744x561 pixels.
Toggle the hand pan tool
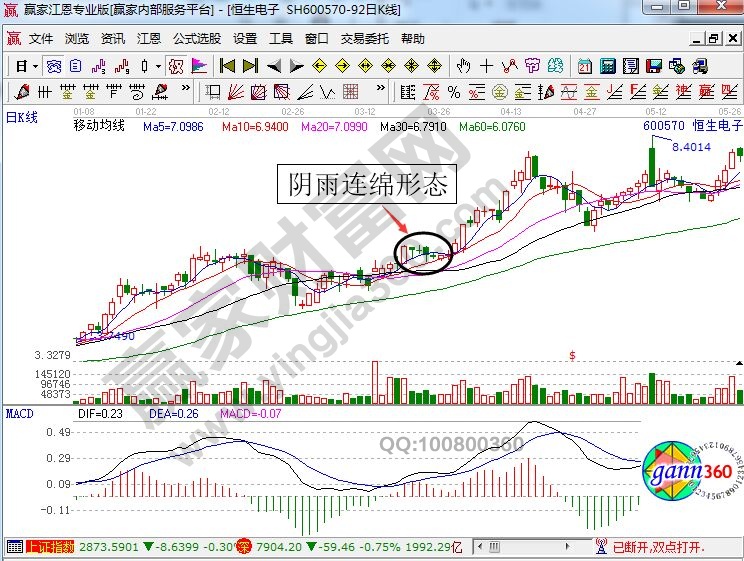(463, 66)
